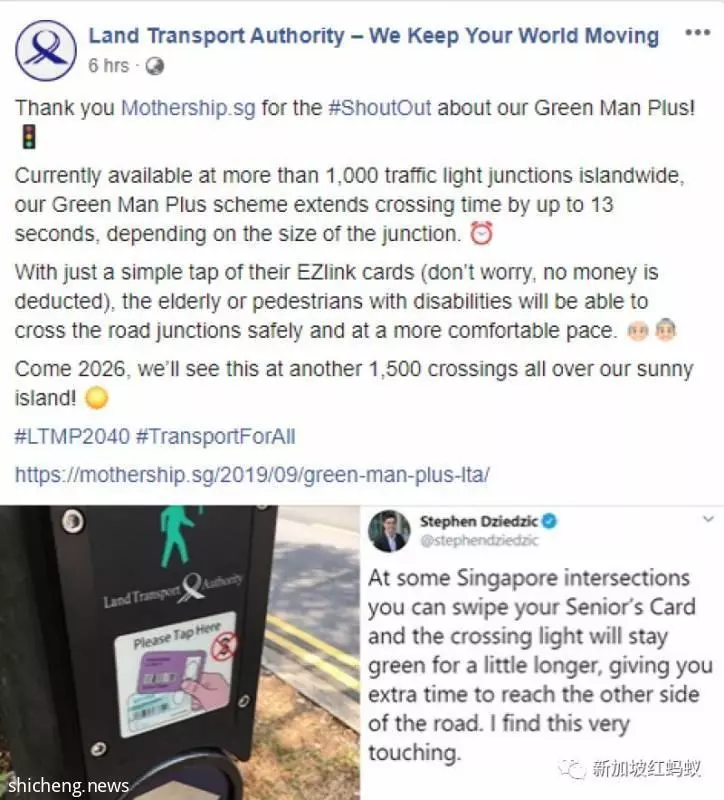Click the @stephendziedzic handle
The image size is (724, 800).
pos(479,541)
